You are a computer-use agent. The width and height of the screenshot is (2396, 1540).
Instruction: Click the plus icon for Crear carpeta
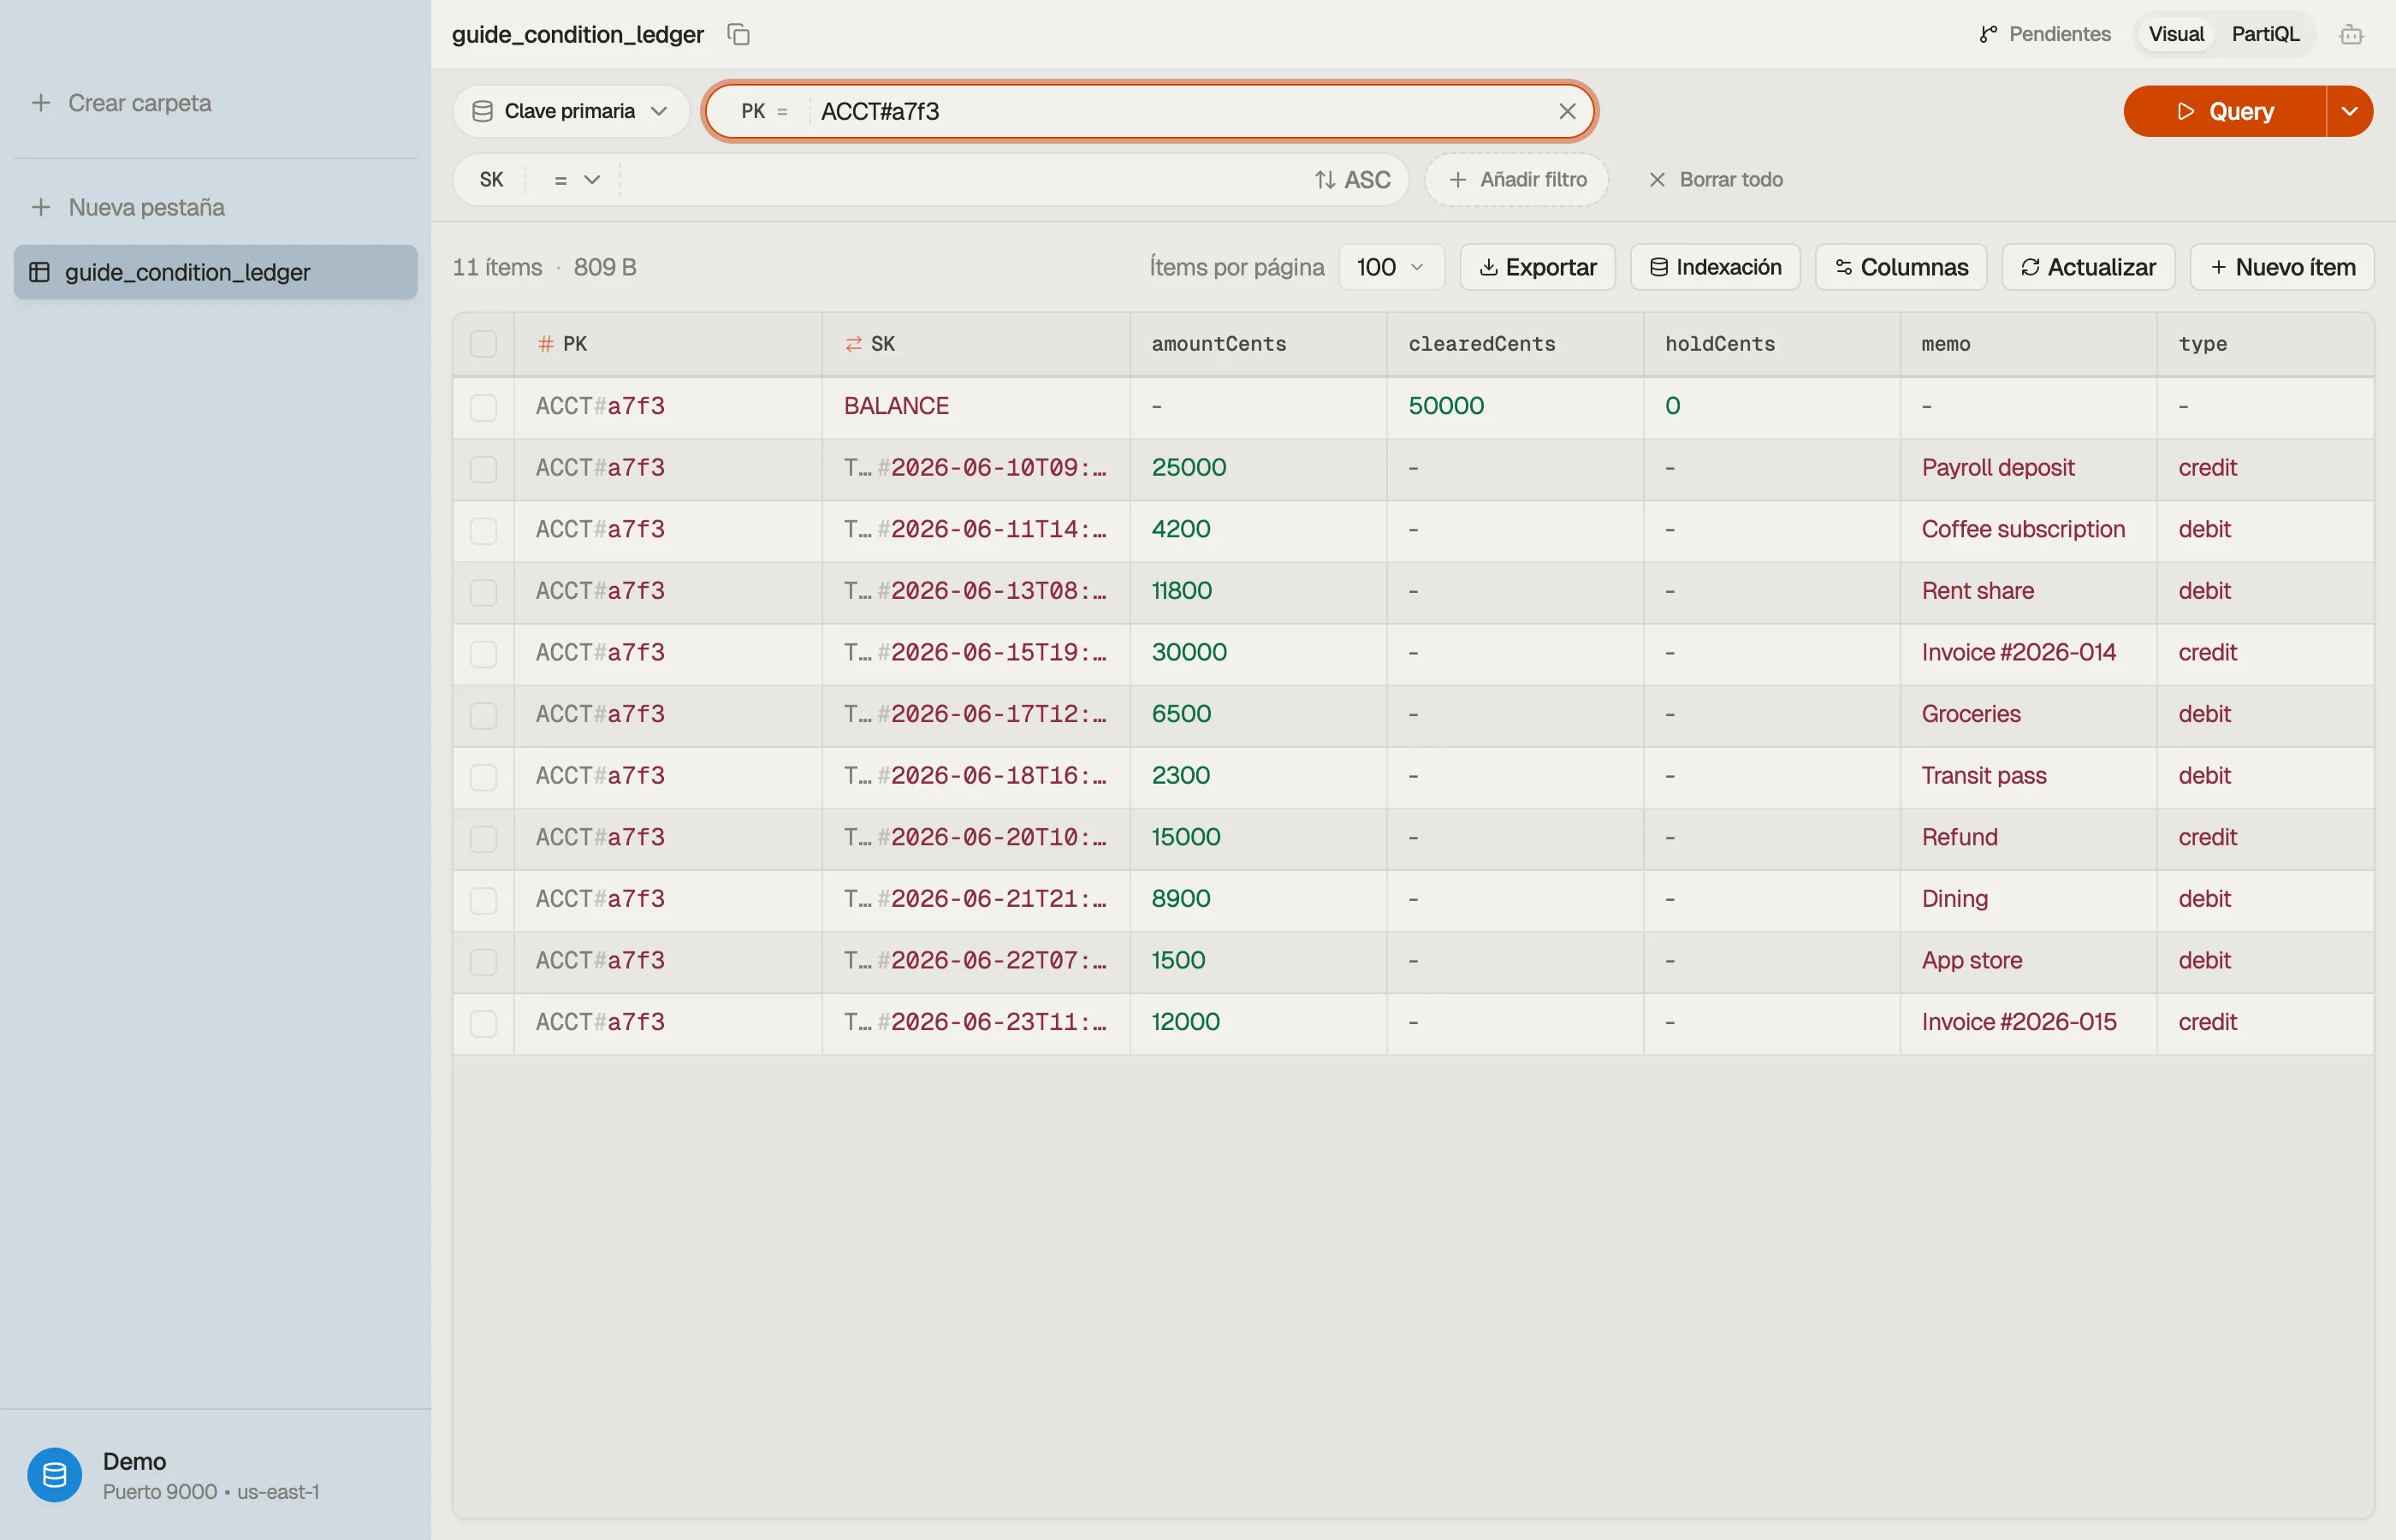click(x=41, y=103)
